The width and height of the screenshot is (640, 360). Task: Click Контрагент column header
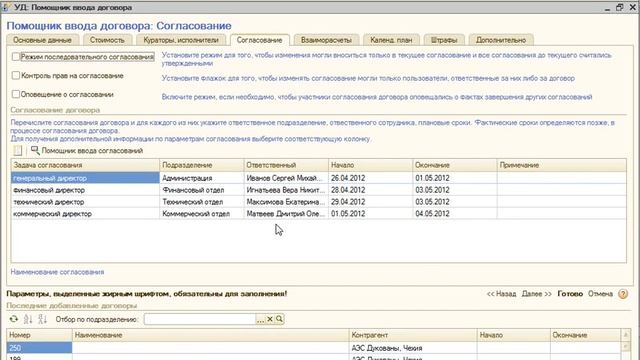click(x=413, y=335)
